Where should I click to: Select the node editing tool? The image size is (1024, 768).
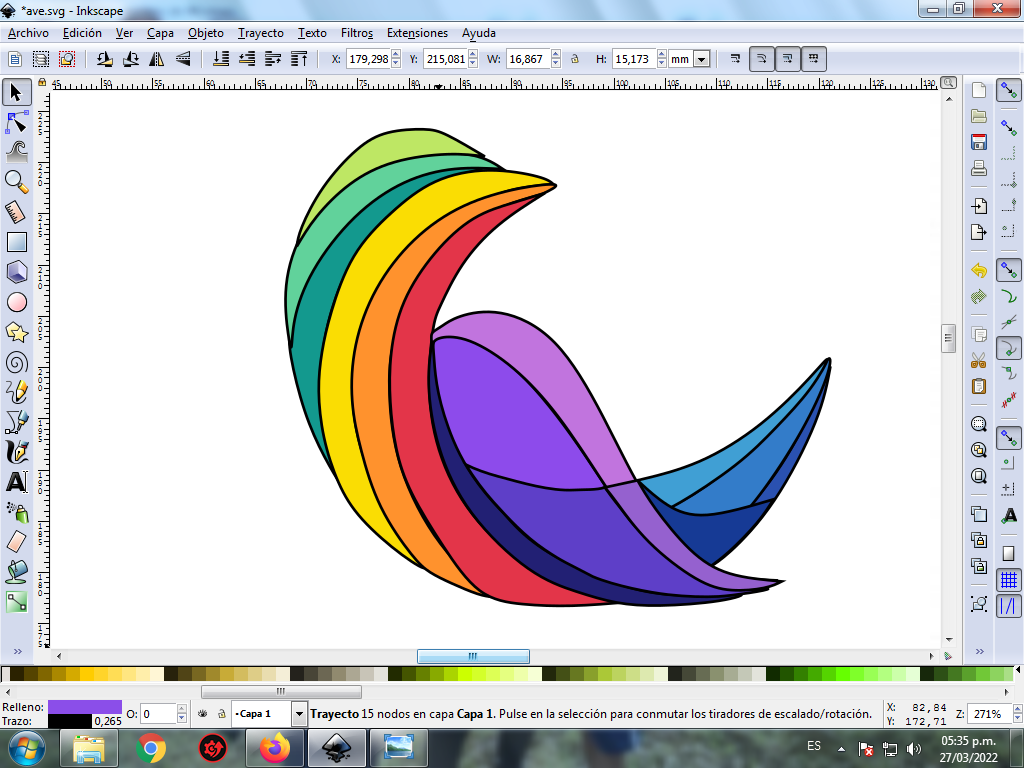[16, 123]
